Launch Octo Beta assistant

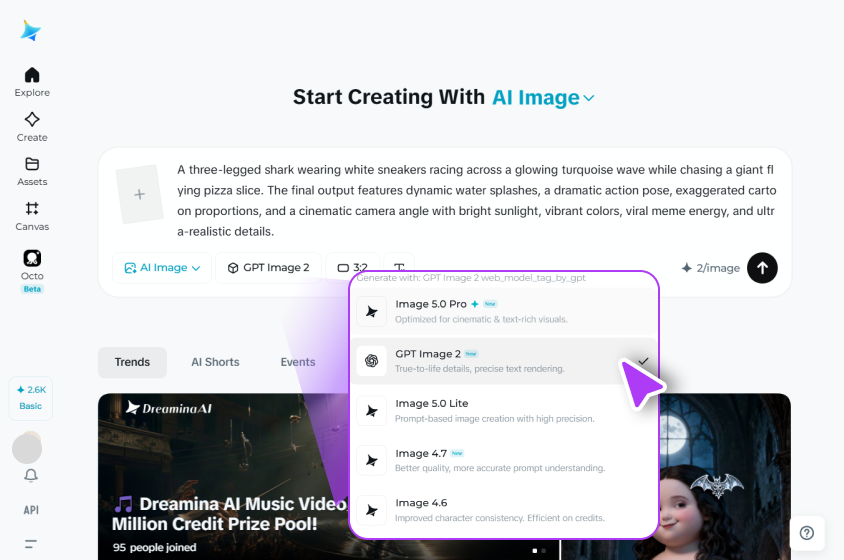[x=32, y=271]
